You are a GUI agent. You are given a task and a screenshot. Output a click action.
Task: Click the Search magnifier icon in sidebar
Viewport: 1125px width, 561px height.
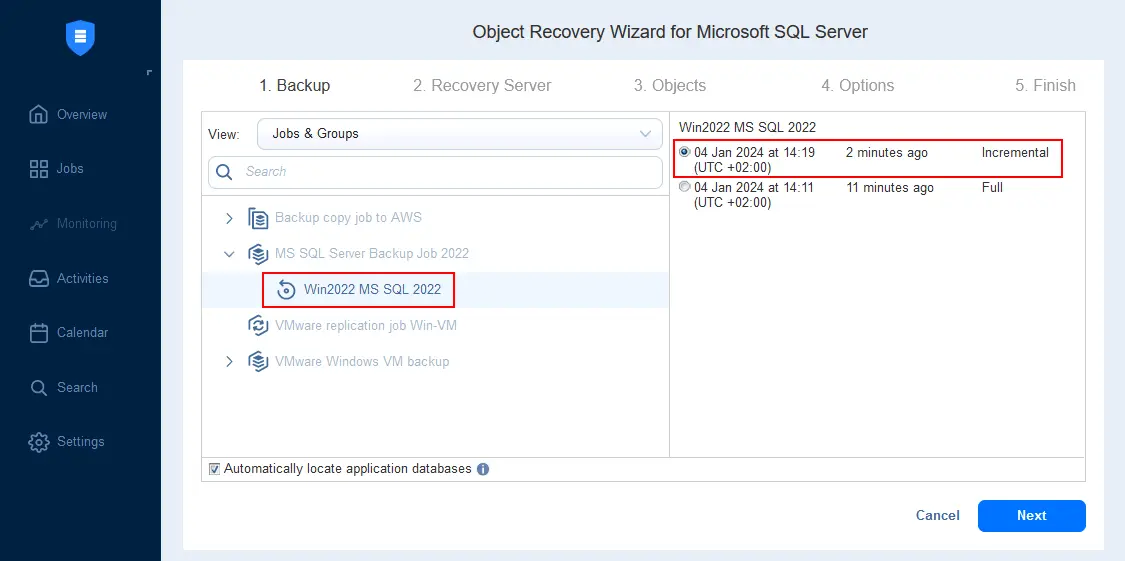pos(38,387)
